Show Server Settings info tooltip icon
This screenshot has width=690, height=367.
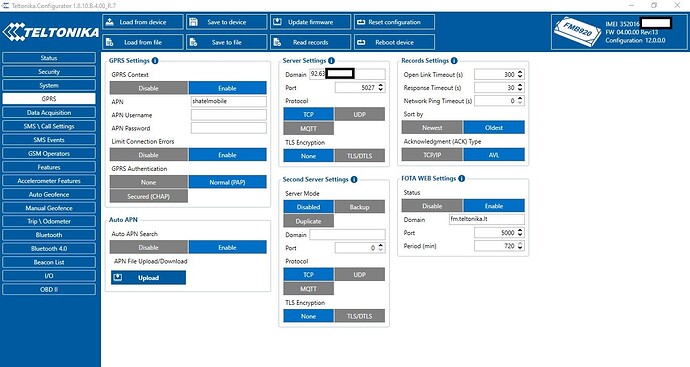pyautogui.click(x=331, y=61)
